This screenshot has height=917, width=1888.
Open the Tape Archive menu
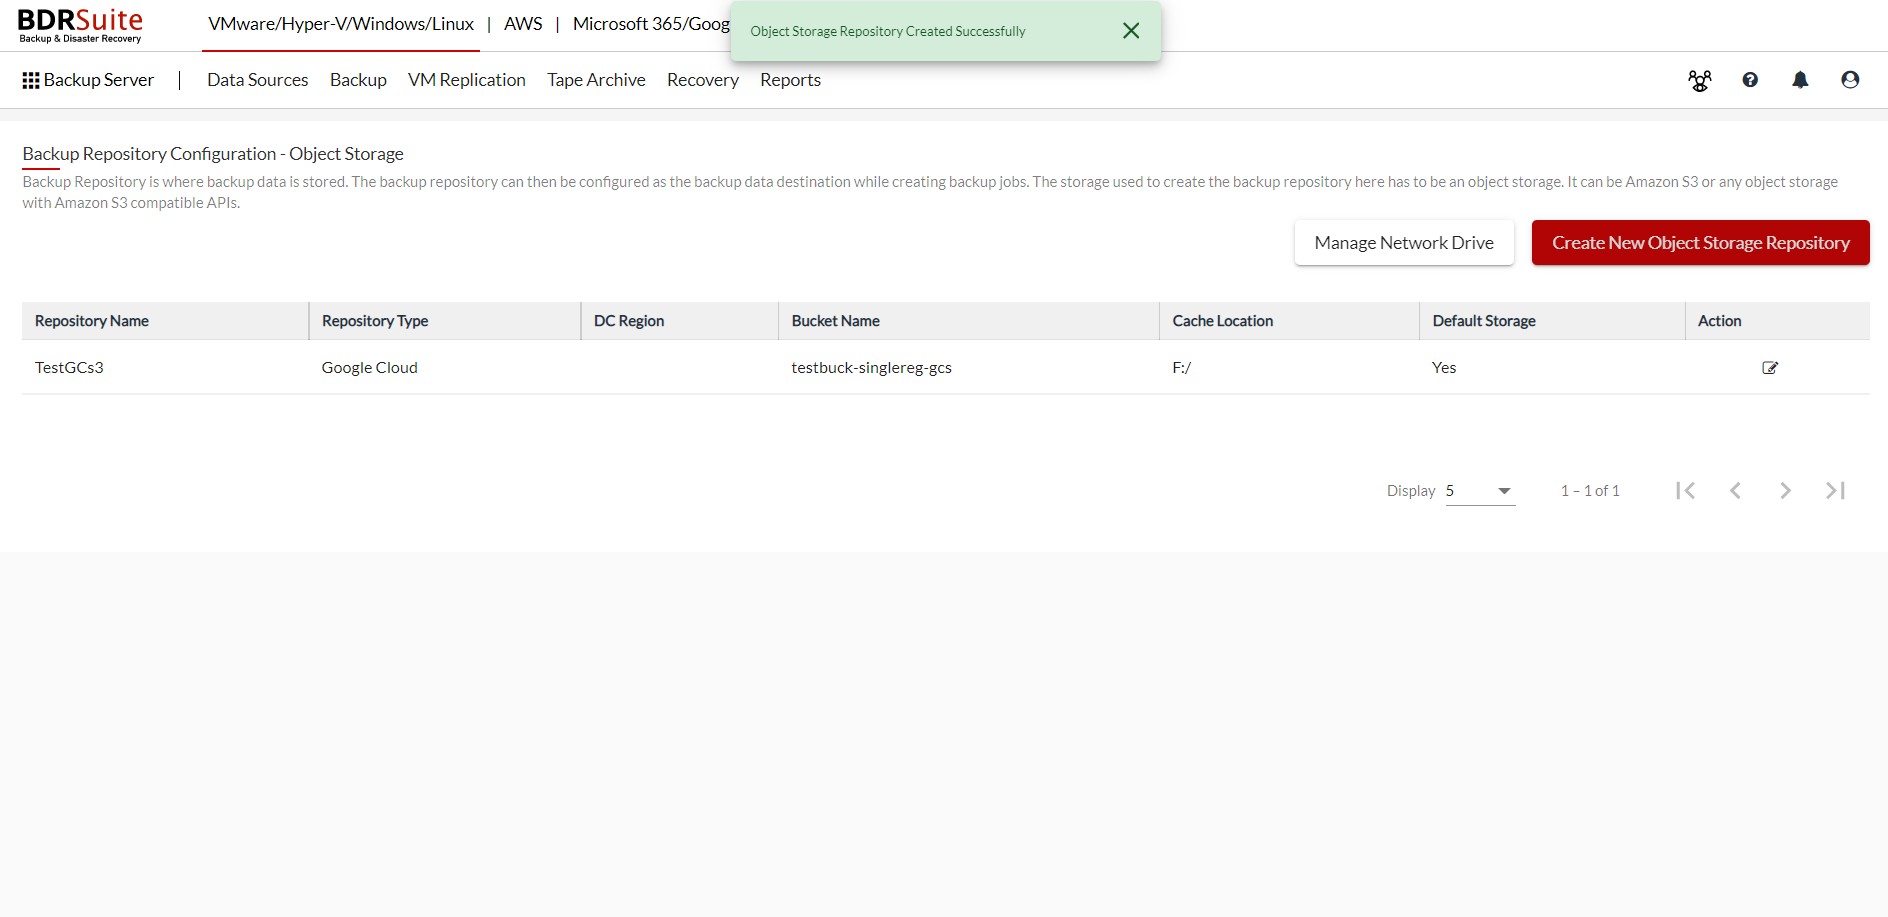(x=596, y=80)
